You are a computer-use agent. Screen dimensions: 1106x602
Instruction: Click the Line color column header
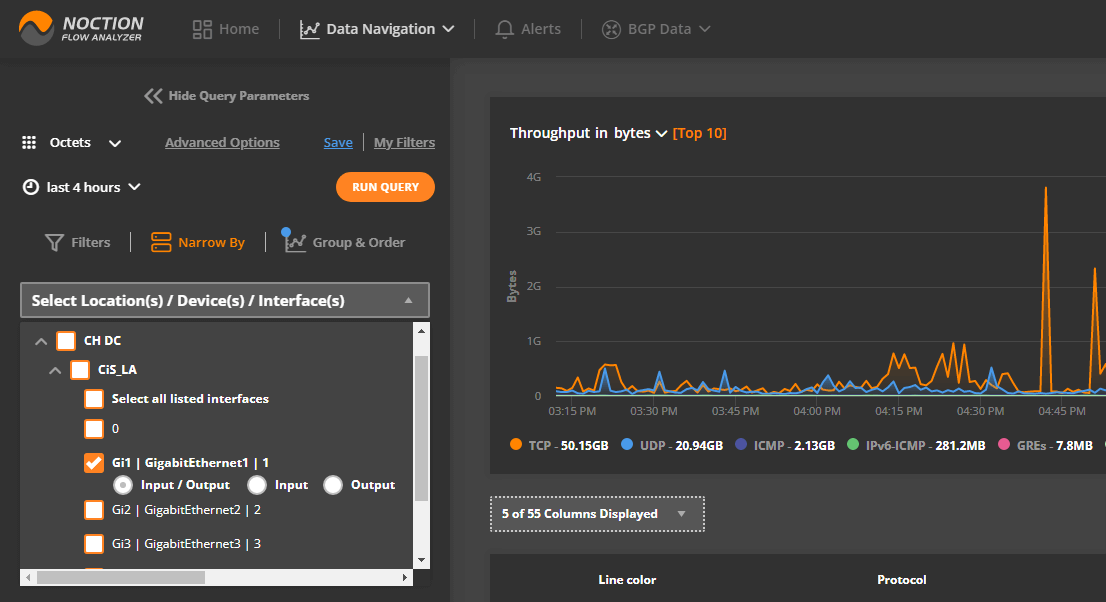pyautogui.click(x=627, y=579)
